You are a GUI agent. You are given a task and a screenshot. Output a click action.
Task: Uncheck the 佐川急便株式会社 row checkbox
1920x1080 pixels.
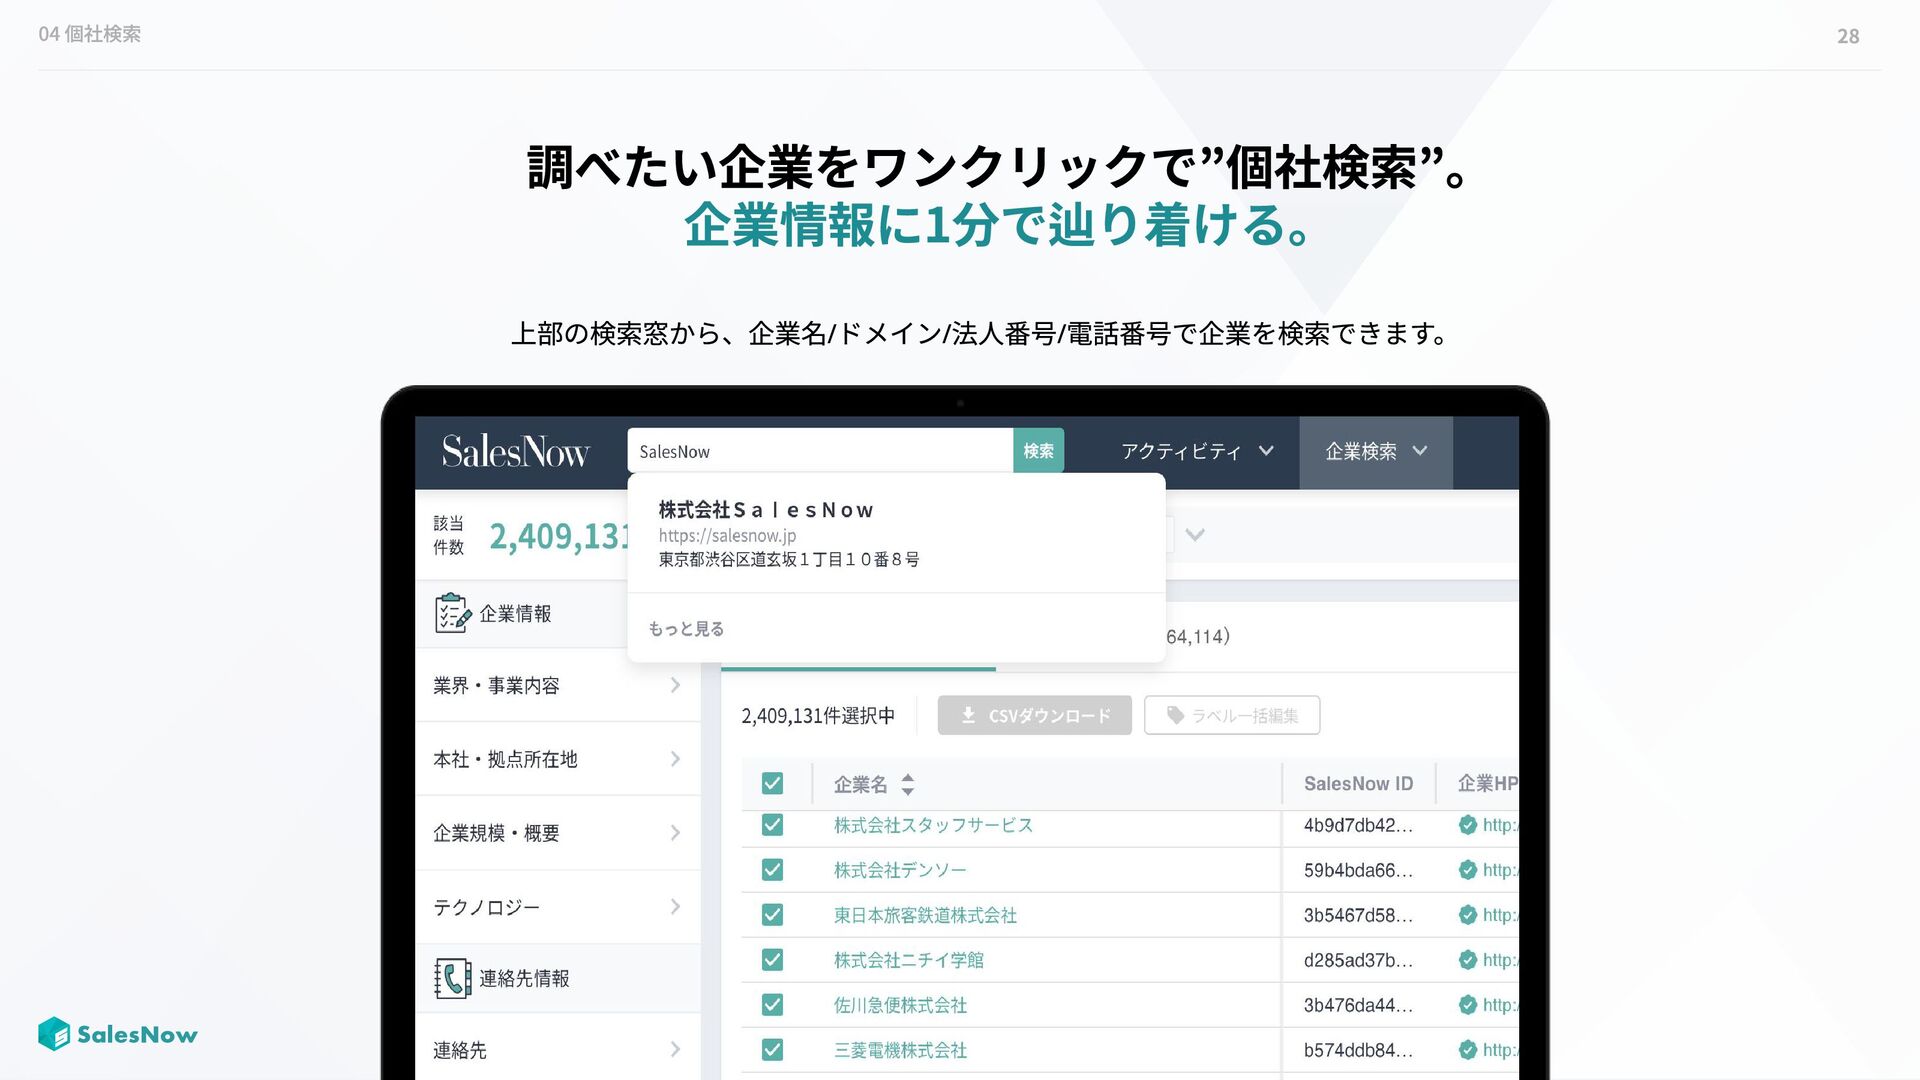(x=772, y=1005)
